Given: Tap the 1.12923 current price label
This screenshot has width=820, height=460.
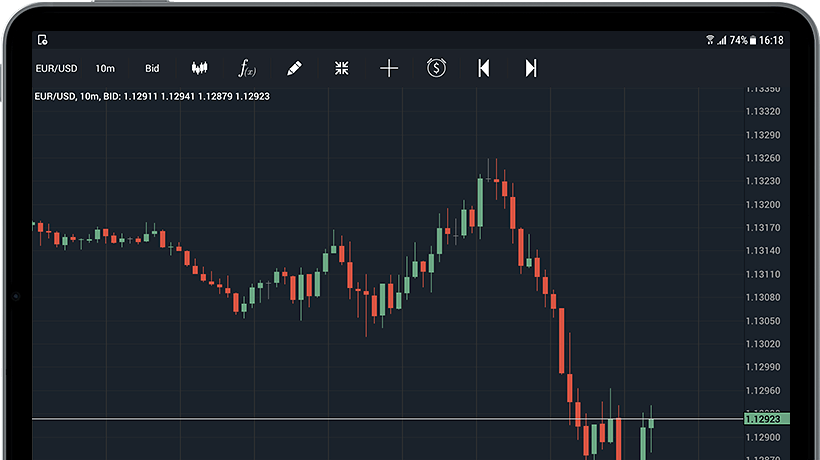Looking at the screenshot, I should (767, 419).
